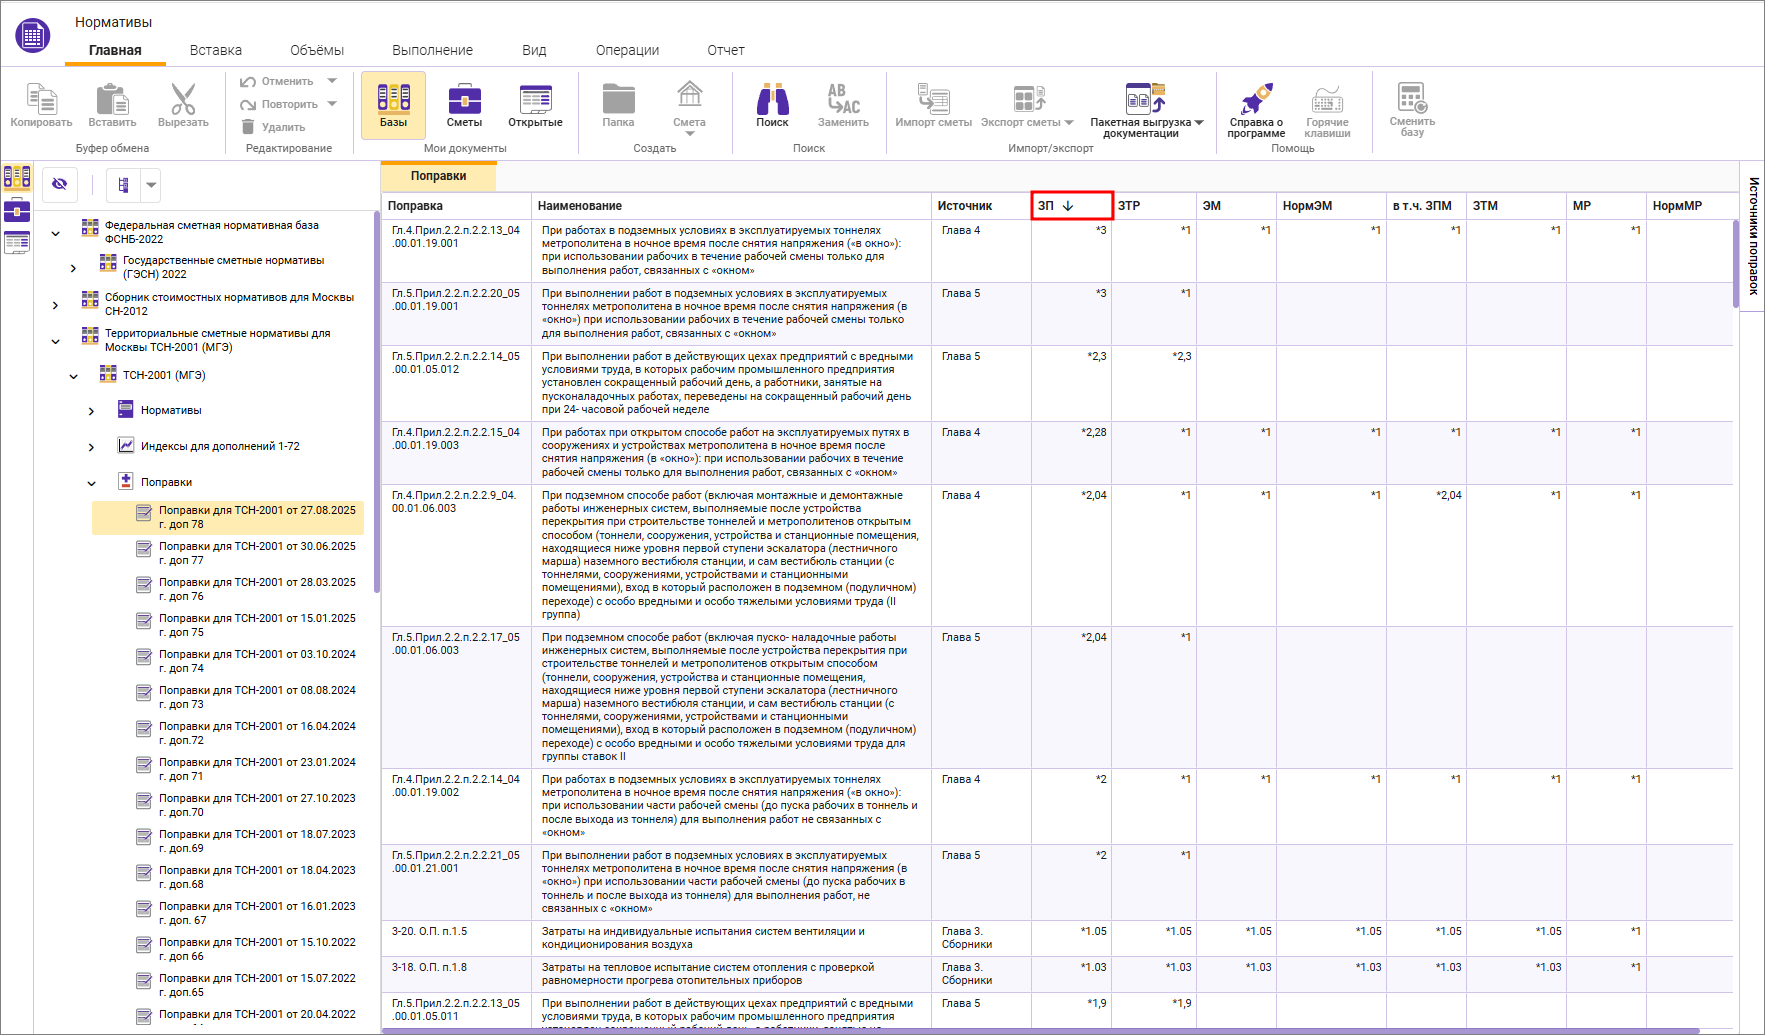Toggle the crossed-eye visibility button

click(60, 184)
